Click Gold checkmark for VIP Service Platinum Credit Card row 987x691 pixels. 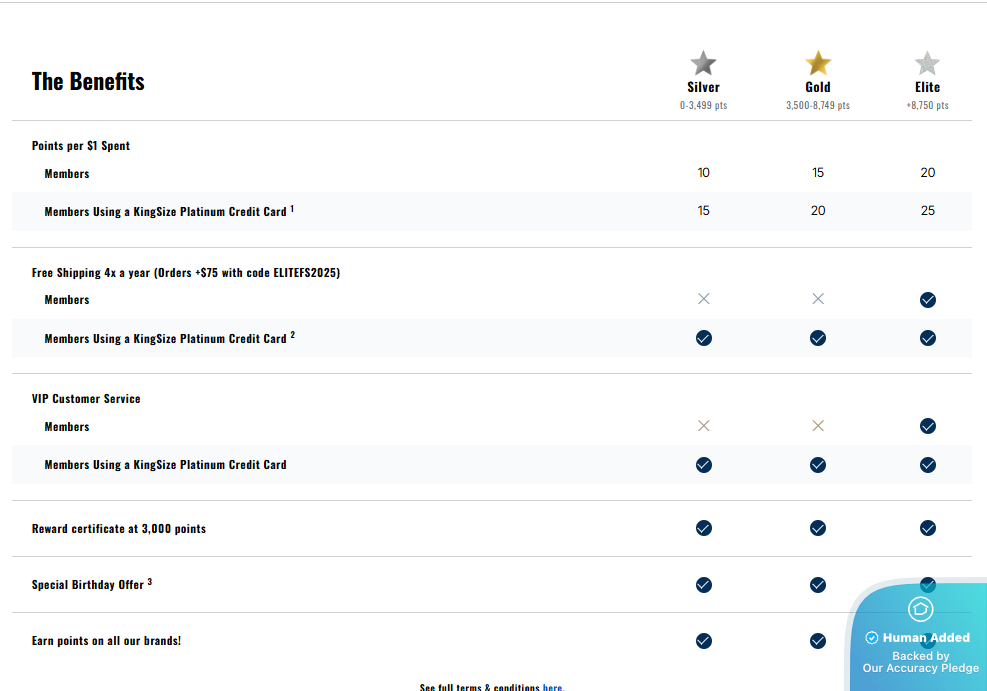pos(818,465)
